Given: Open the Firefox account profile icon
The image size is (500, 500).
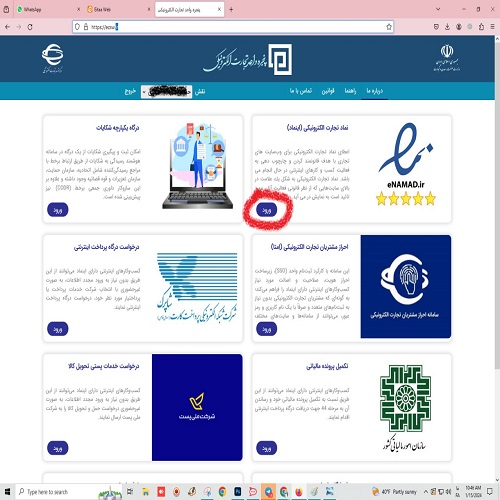Looking at the screenshot, I should pos(459,27).
